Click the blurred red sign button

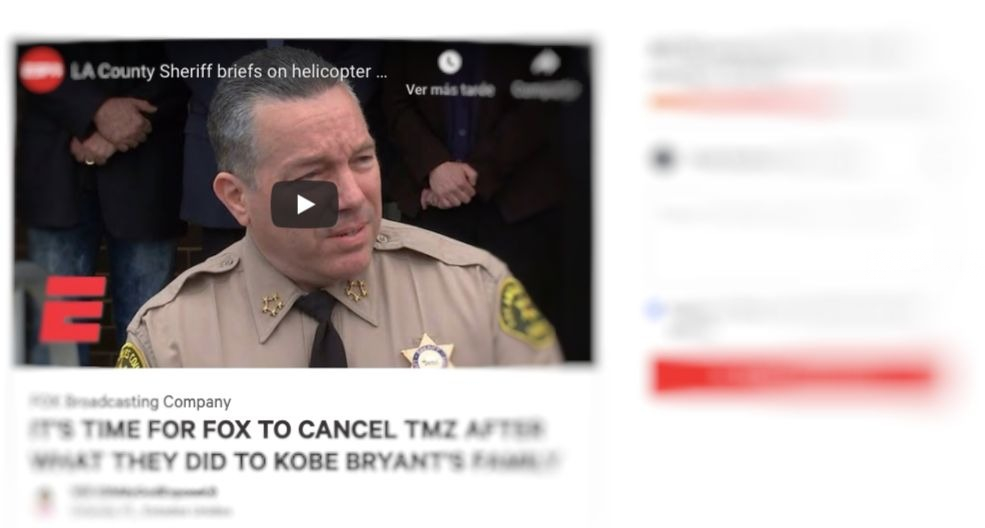pos(795,375)
